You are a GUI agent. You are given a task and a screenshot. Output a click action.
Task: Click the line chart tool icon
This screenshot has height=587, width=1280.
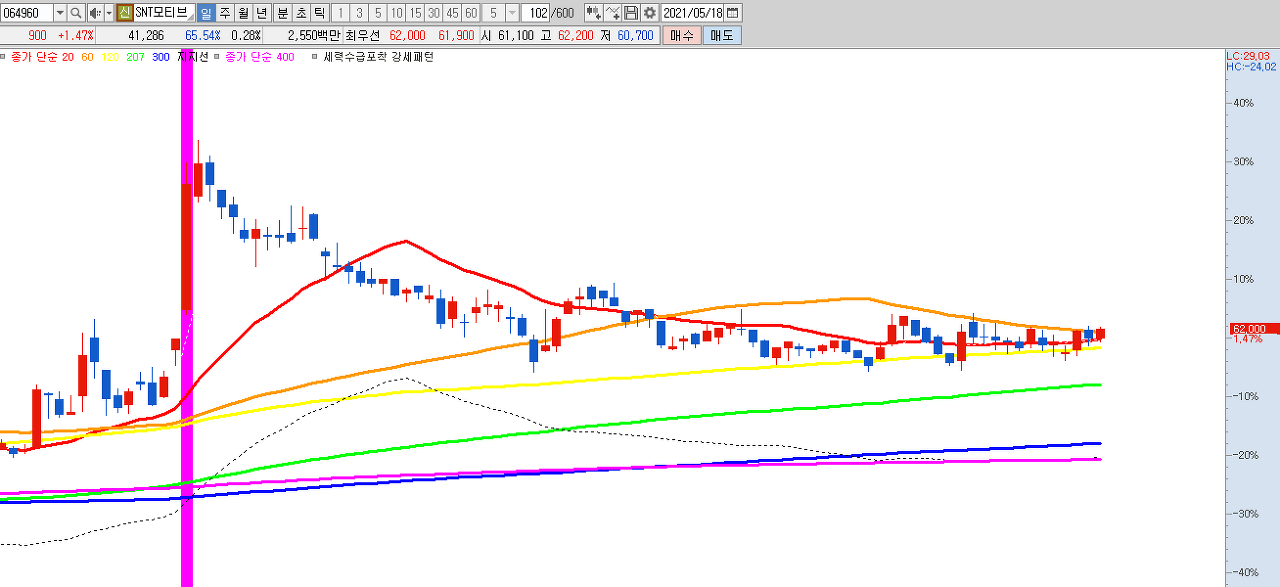612,13
